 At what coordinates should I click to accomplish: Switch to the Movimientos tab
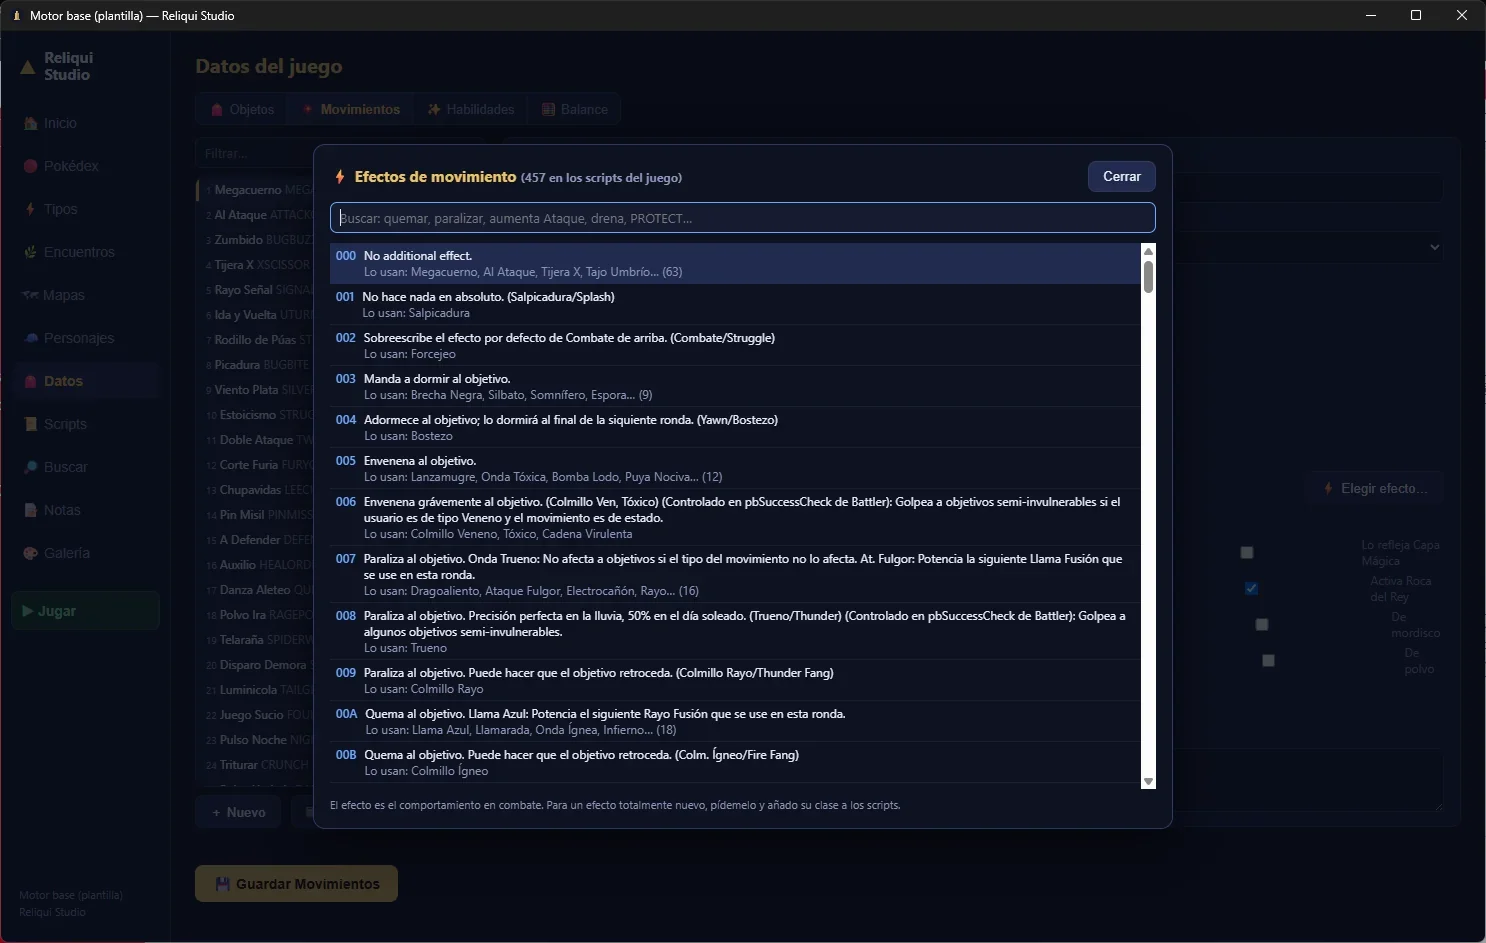click(351, 110)
